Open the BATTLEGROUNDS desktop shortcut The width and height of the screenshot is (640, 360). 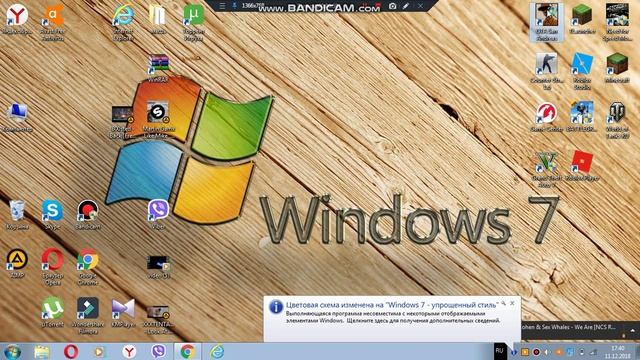tap(582, 116)
